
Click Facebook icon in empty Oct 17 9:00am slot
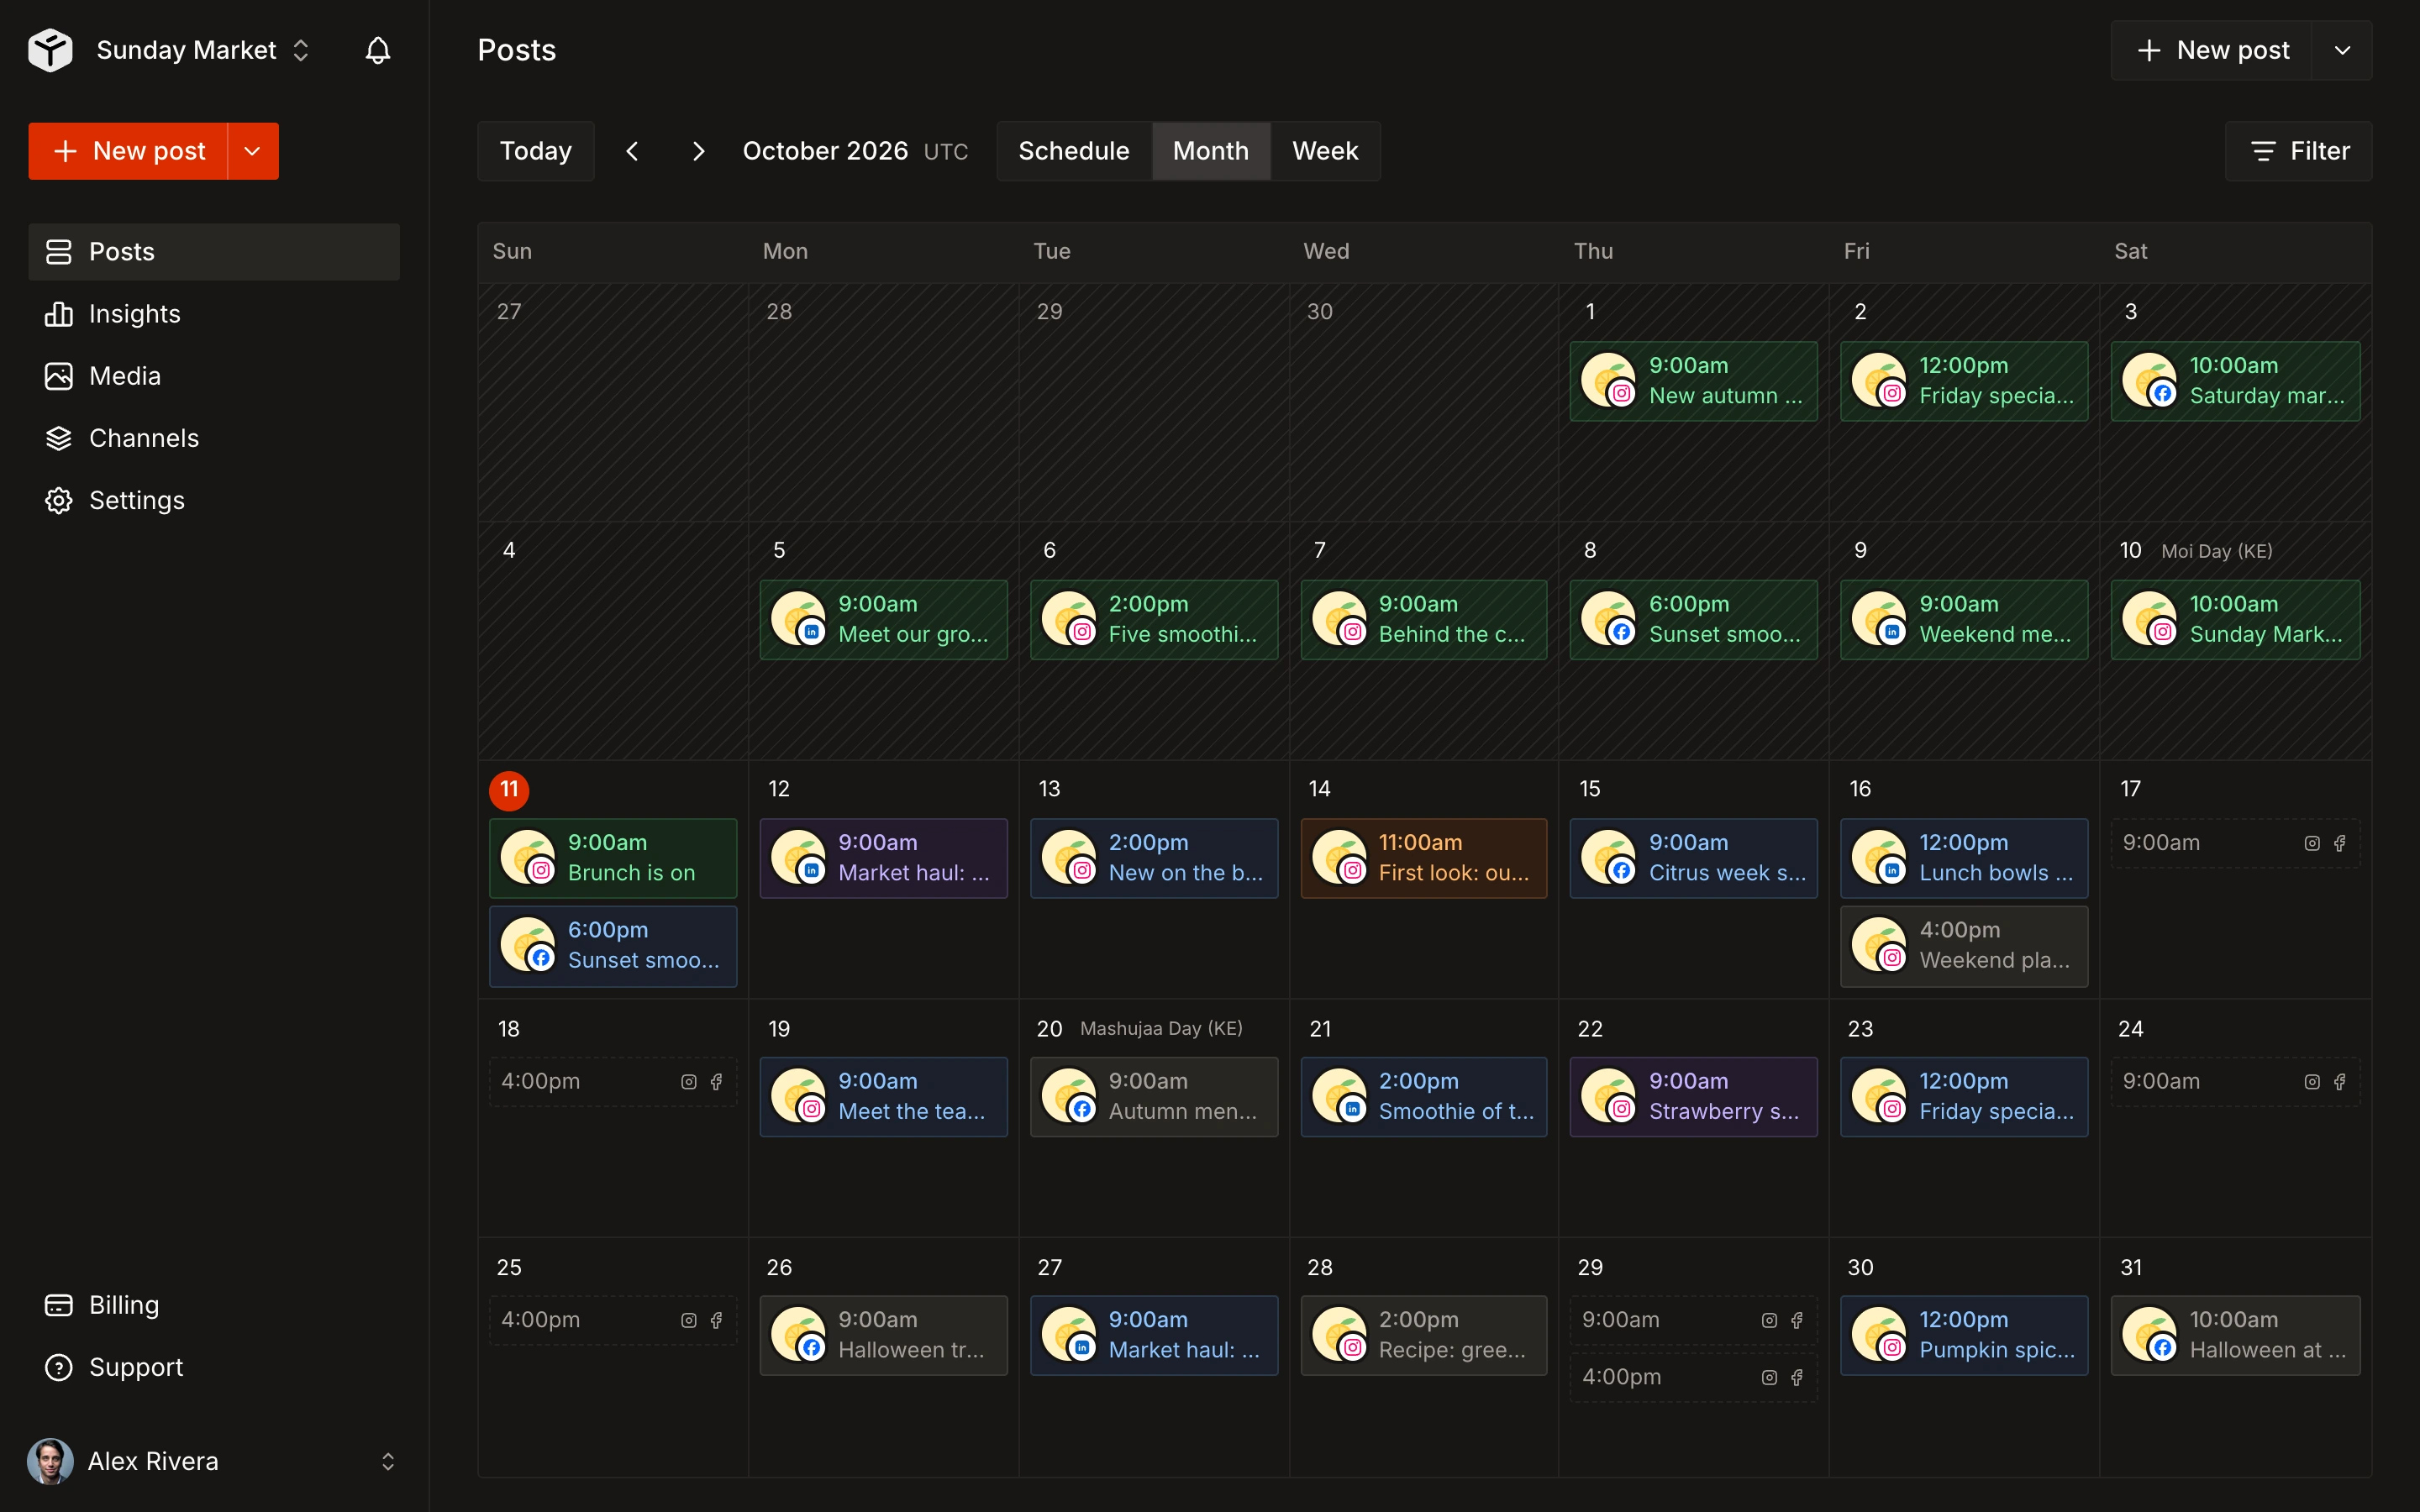point(2339,844)
